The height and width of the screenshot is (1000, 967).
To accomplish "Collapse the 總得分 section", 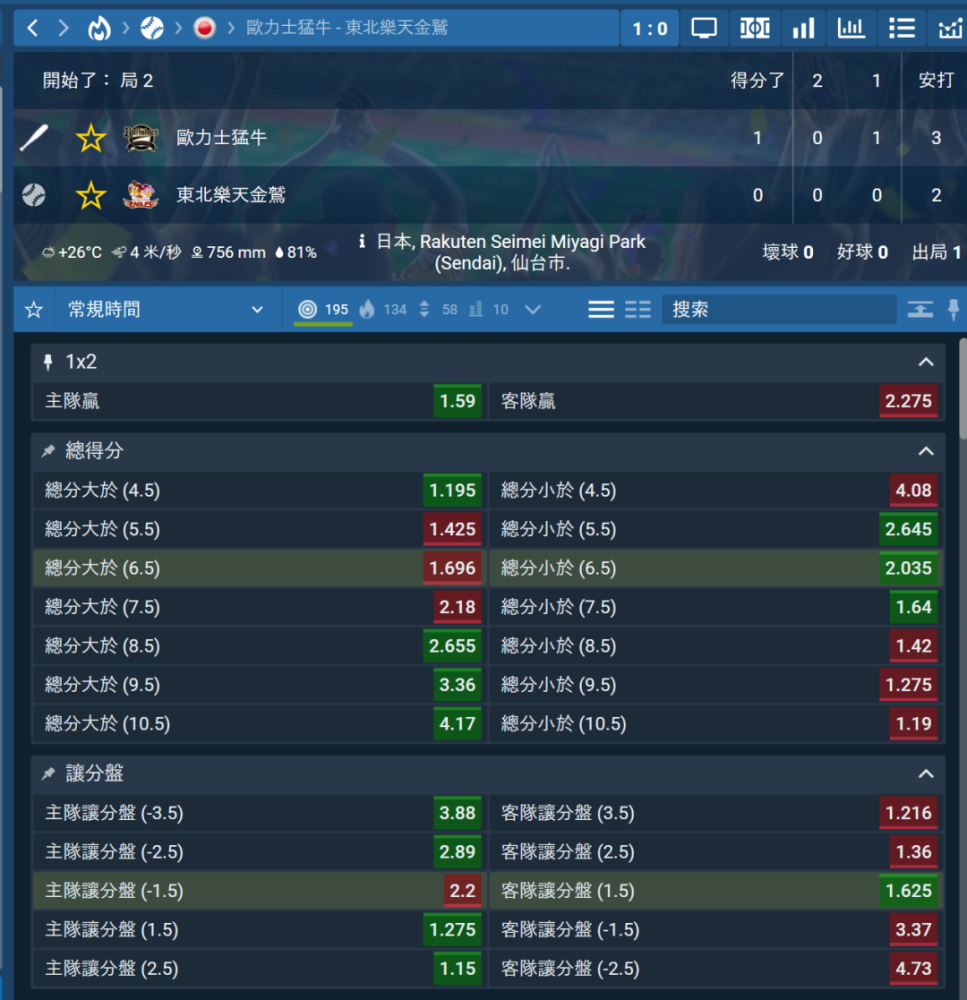I will (x=926, y=451).
